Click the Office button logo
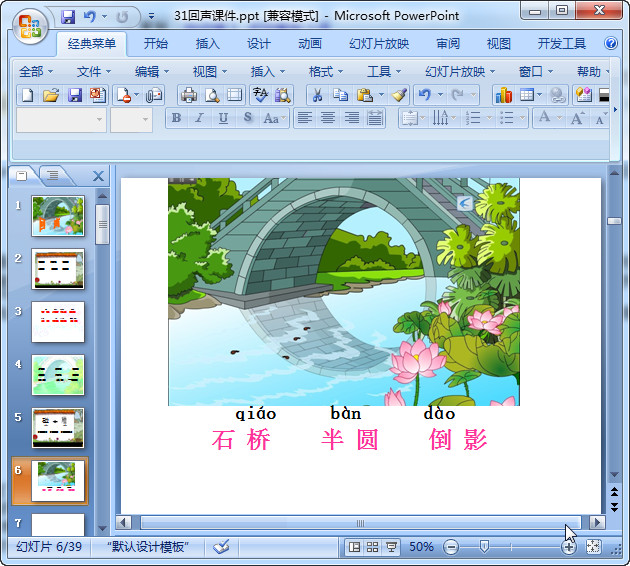Screen dimensions: 630x566 [x=30, y=27]
